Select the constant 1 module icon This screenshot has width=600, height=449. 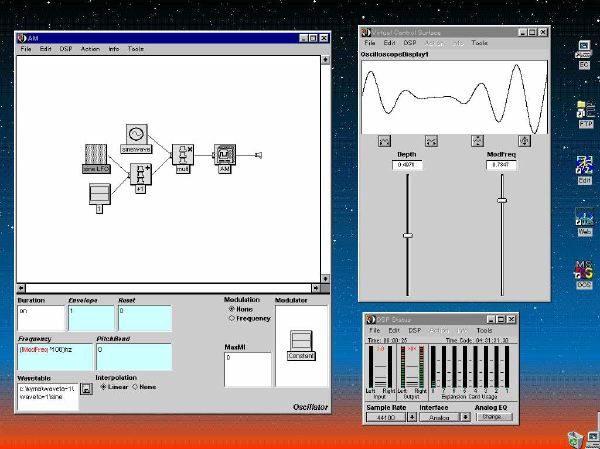[100, 194]
